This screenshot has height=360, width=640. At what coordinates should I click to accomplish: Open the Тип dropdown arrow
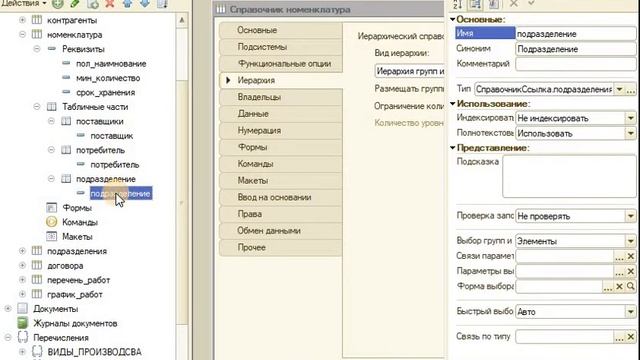point(620,89)
